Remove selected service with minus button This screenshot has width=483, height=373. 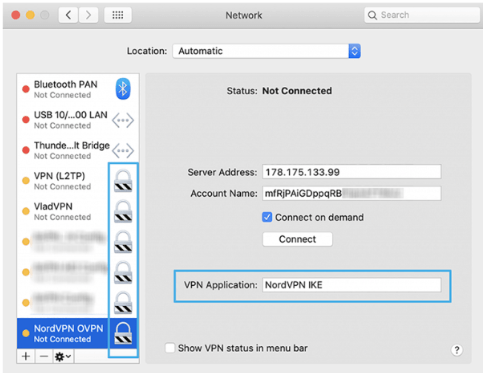(44, 356)
